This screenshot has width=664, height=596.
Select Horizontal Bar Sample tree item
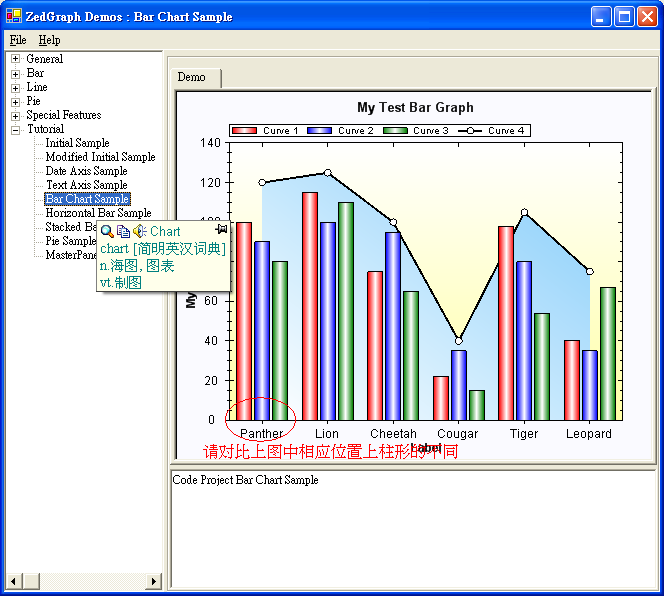98,213
